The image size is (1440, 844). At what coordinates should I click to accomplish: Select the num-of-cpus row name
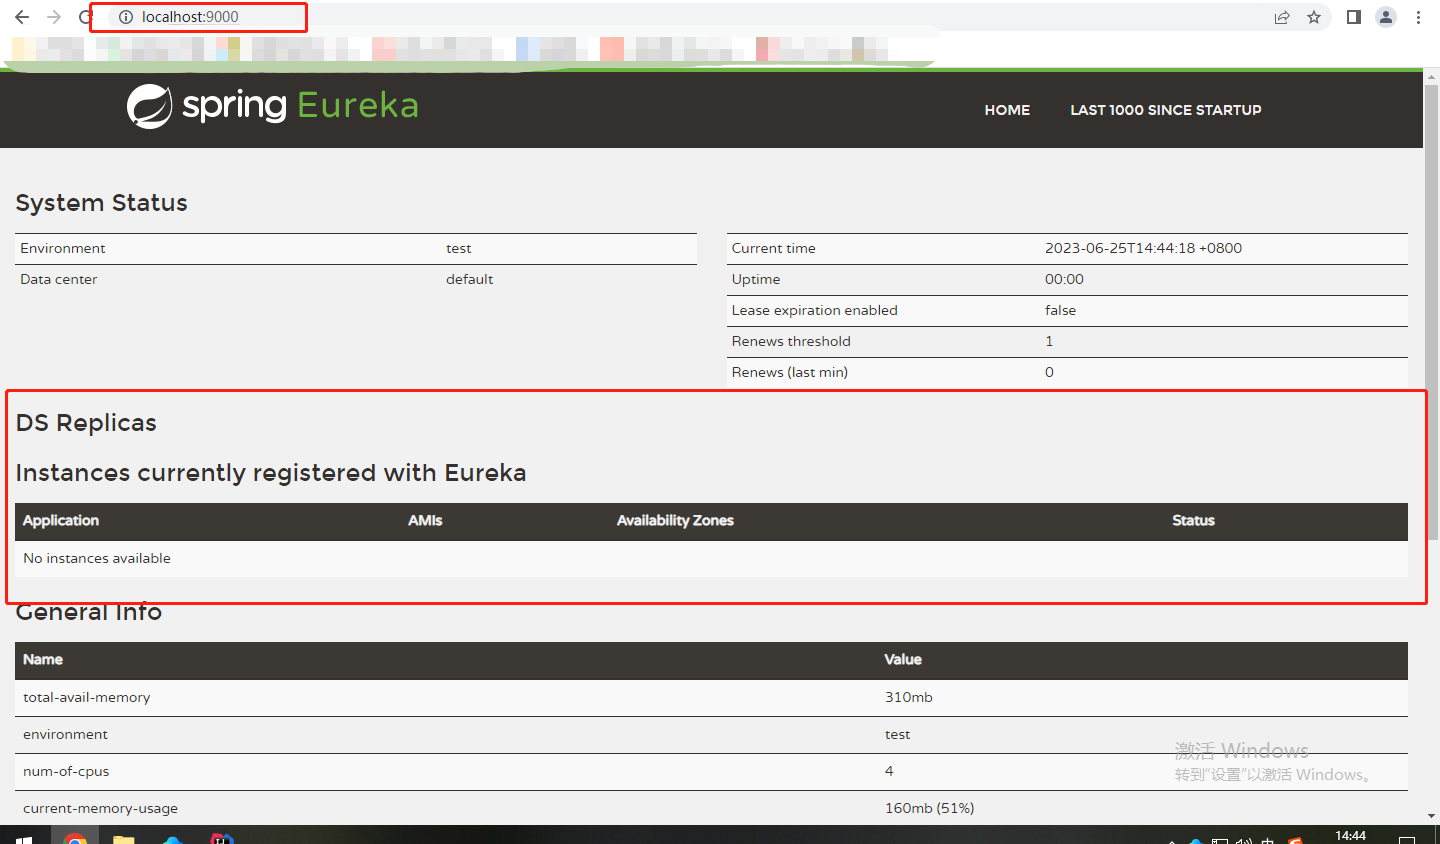point(66,772)
